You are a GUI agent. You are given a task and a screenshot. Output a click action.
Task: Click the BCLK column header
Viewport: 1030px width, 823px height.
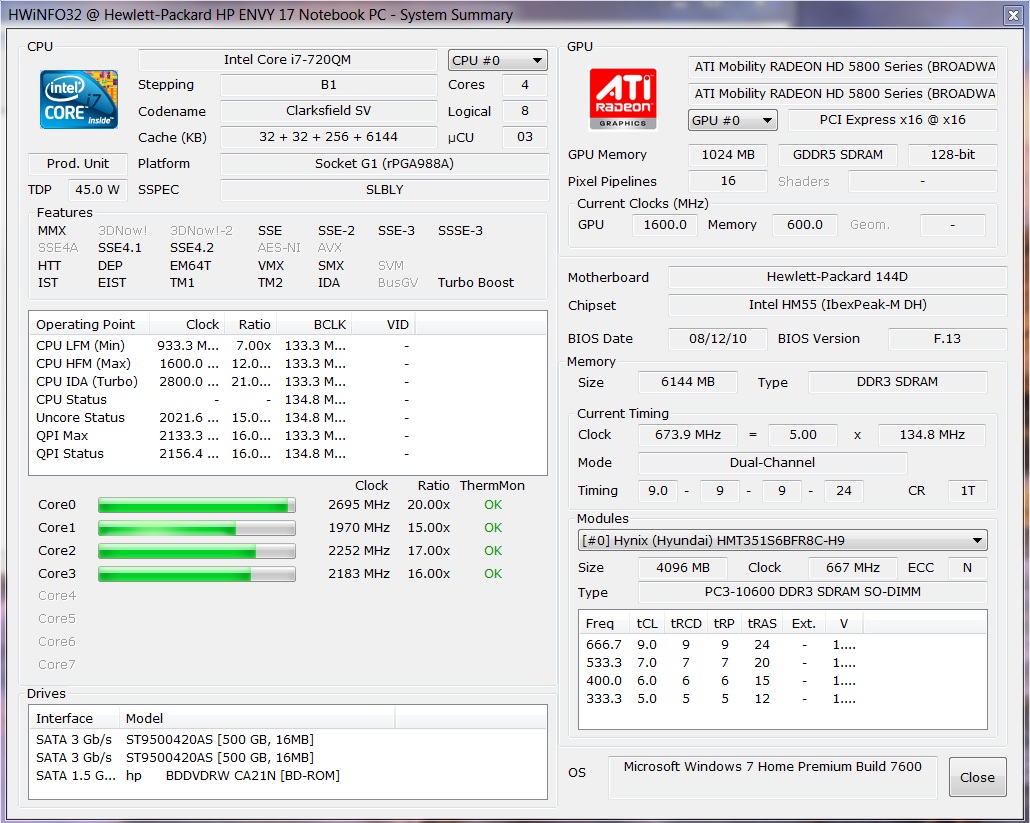pos(314,324)
